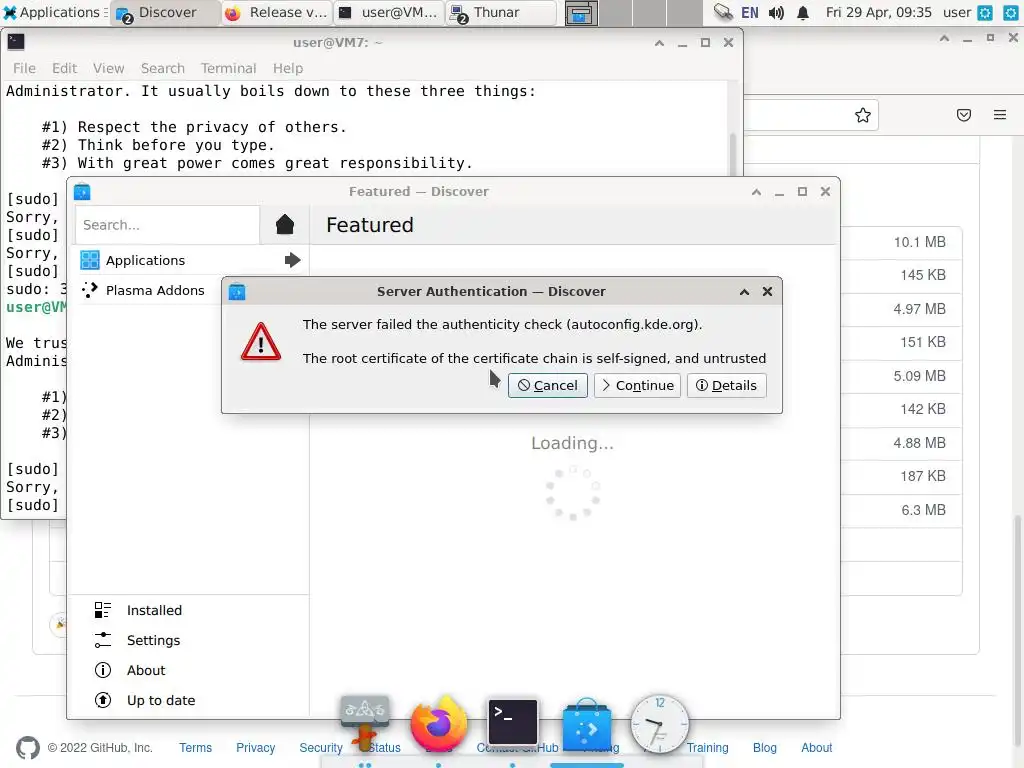This screenshot has width=1024, height=768.
Task: Expand Applications category arrow
Action: [x=292, y=261]
